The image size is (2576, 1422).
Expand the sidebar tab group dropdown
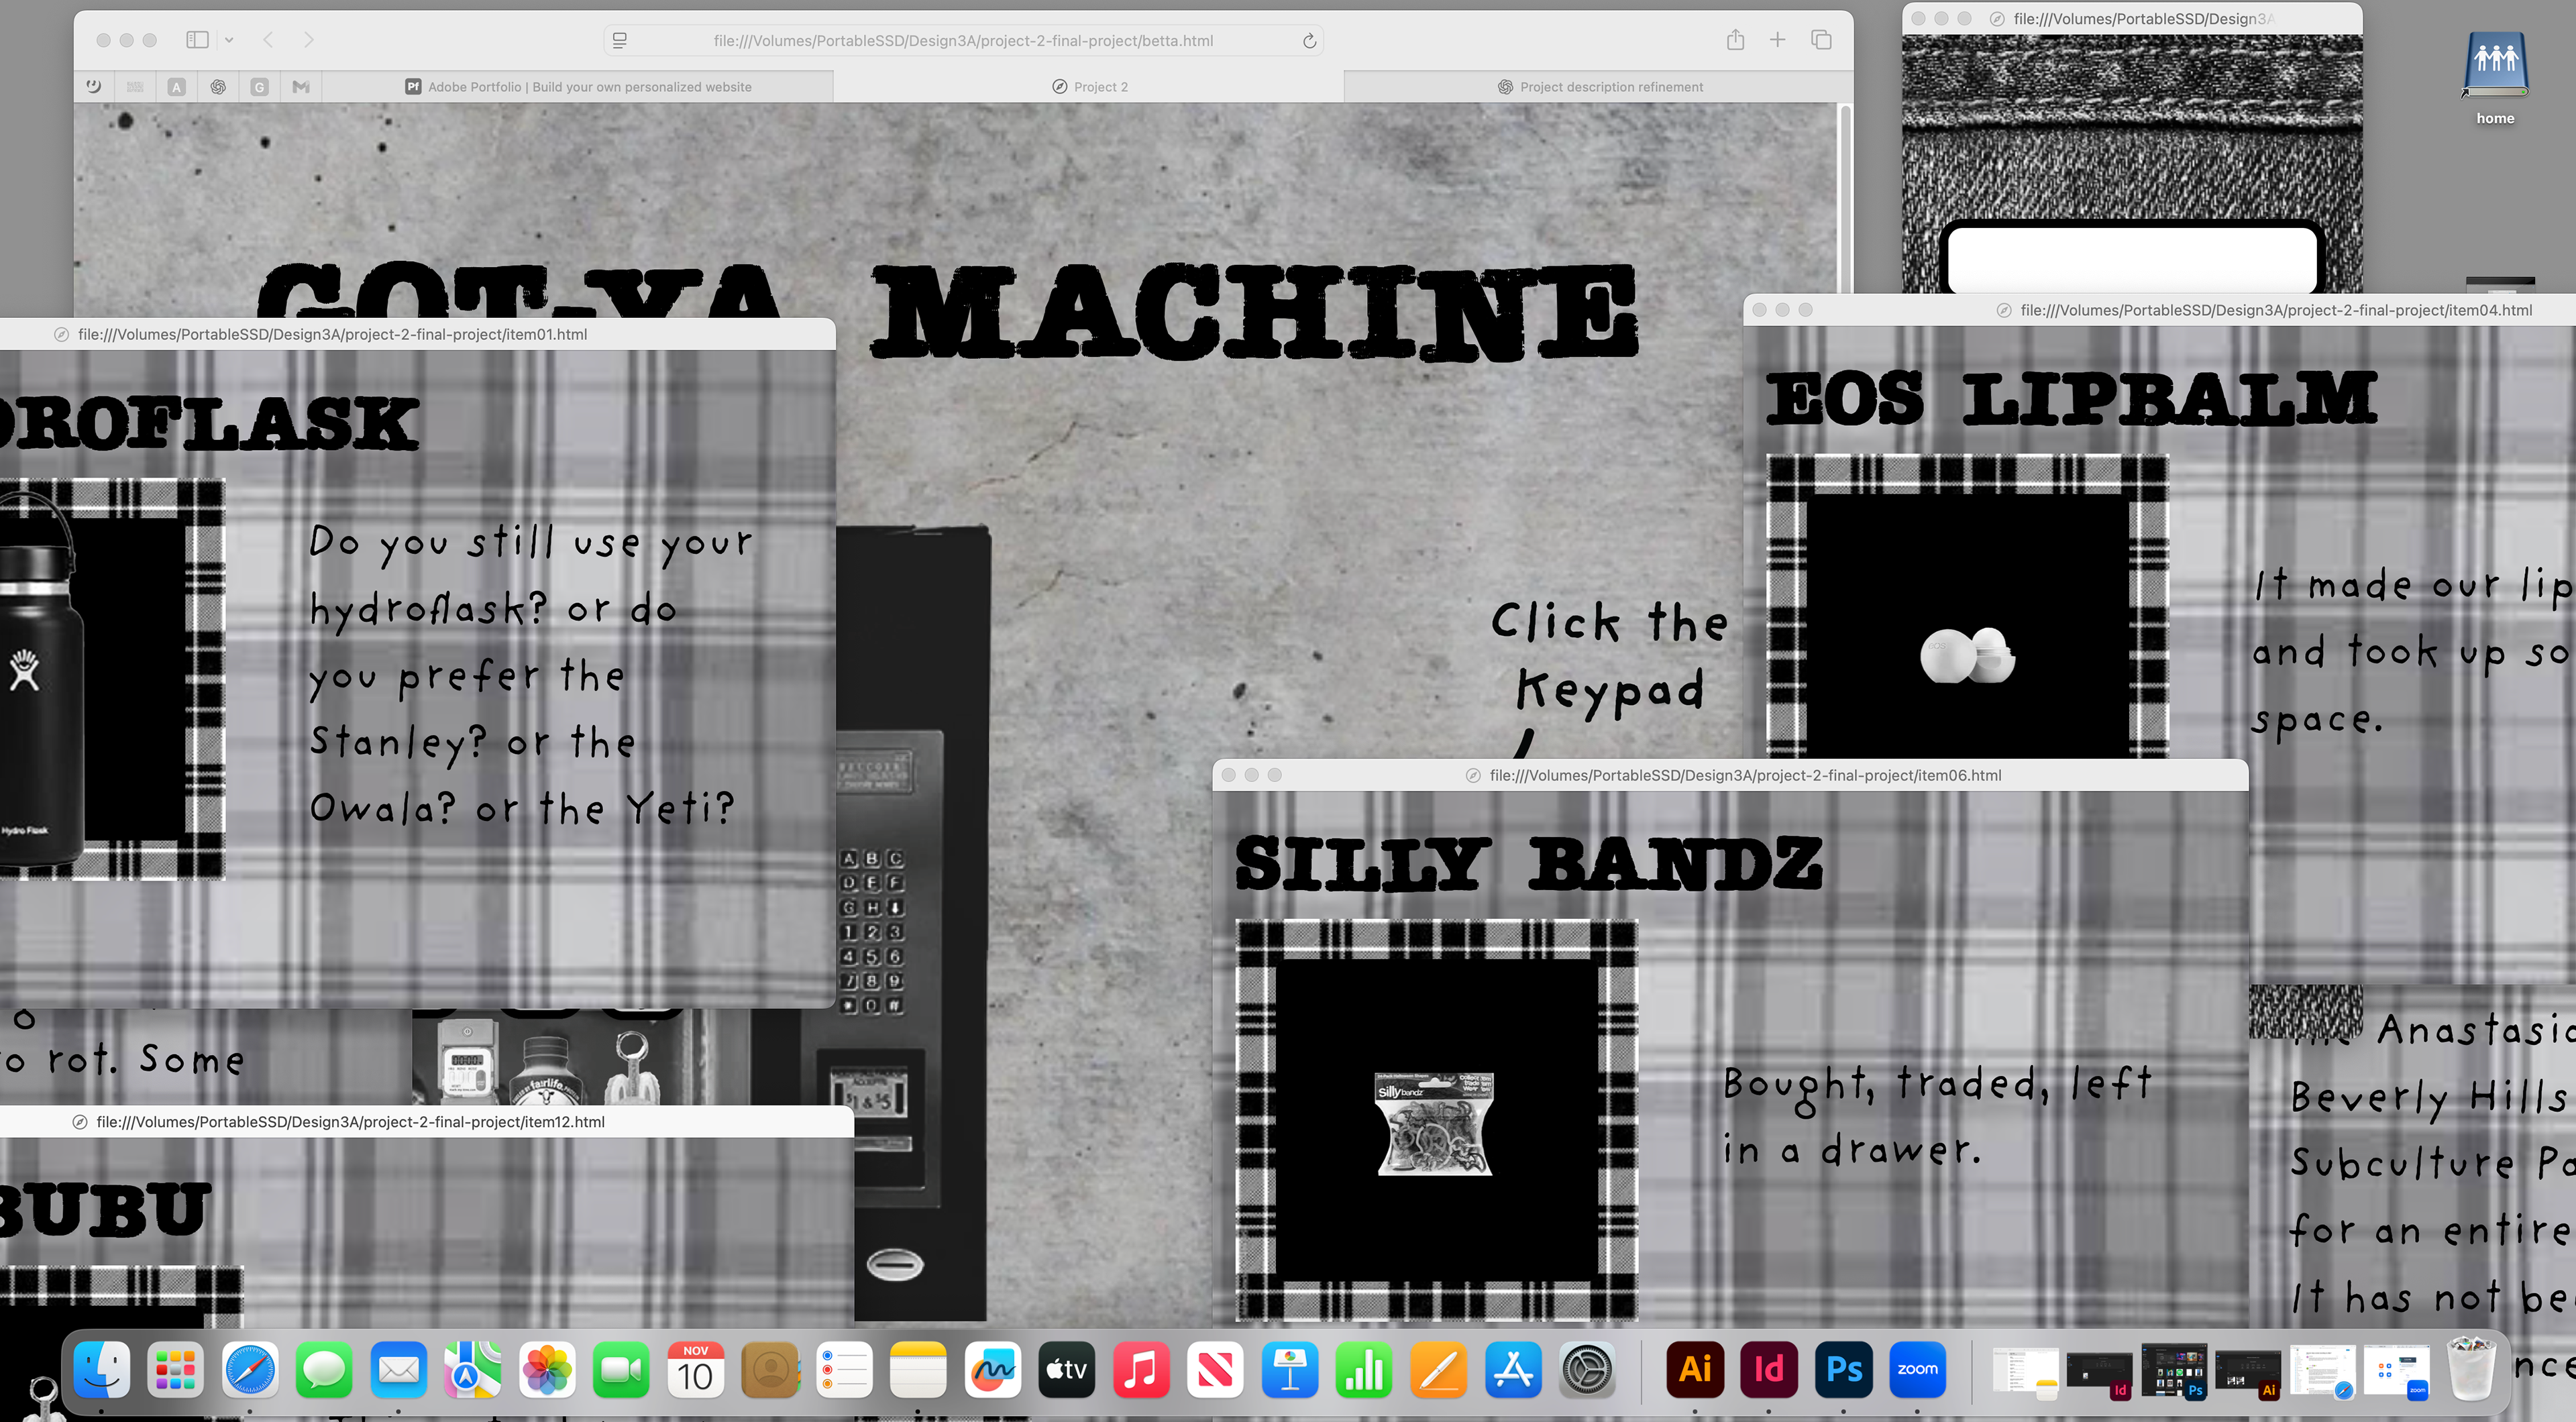(229, 40)
